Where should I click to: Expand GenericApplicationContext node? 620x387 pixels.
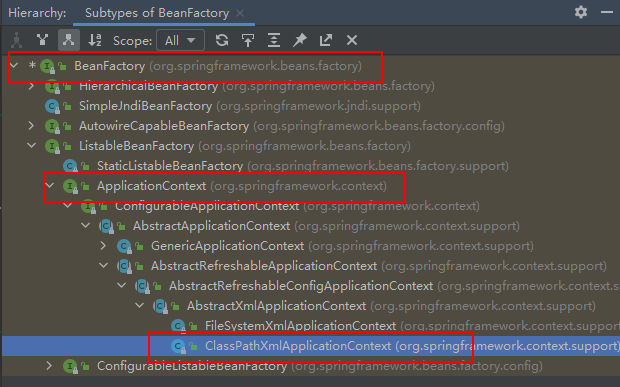tap(104, 245)
